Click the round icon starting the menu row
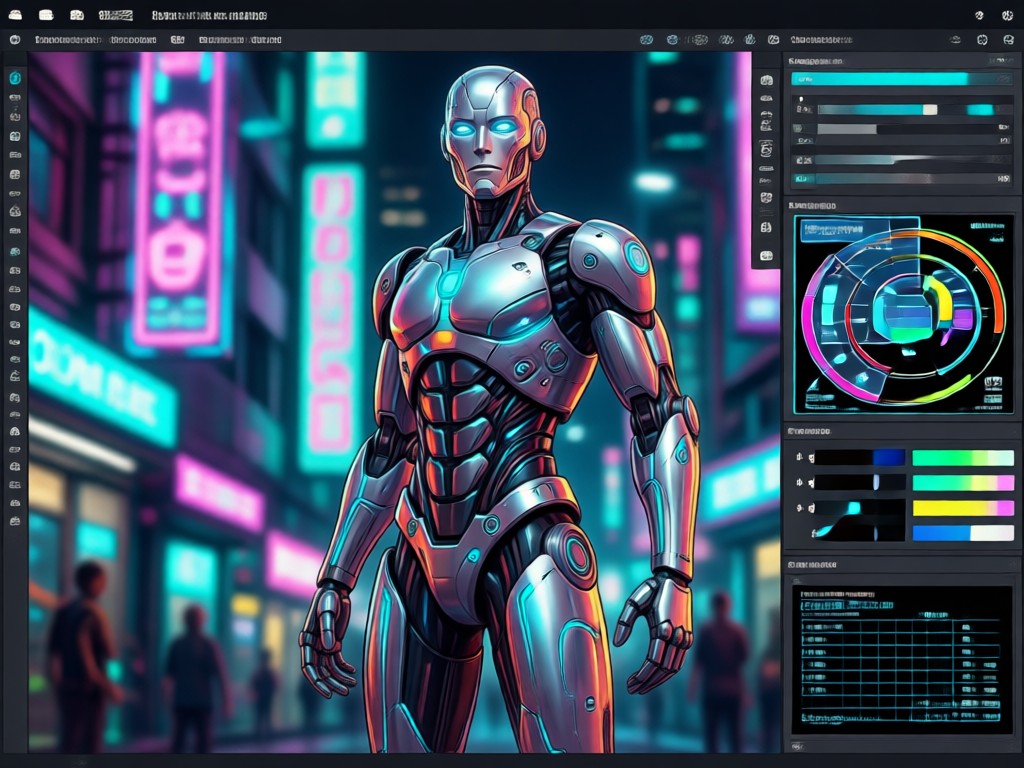Viewport: 1024px width, 768px height. [15, 40]
